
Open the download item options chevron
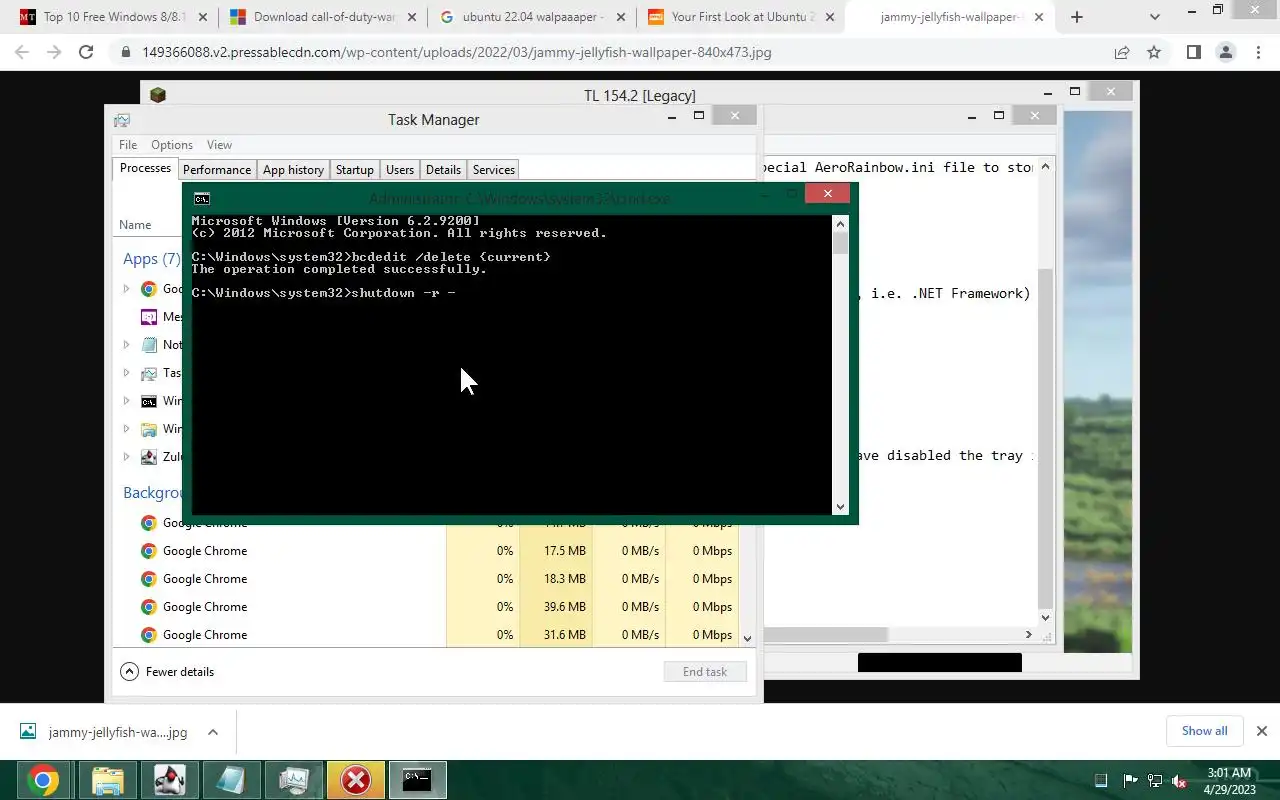click(213, 732)
